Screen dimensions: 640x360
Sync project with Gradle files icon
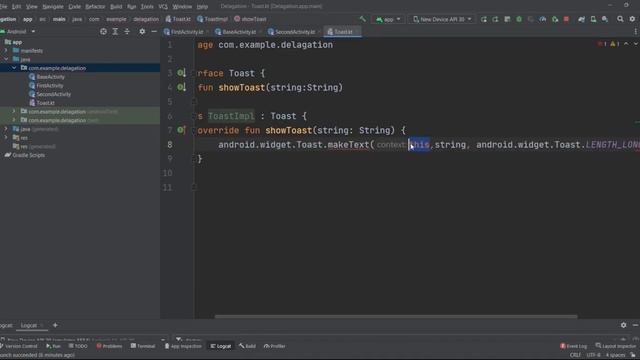(581, 19)
